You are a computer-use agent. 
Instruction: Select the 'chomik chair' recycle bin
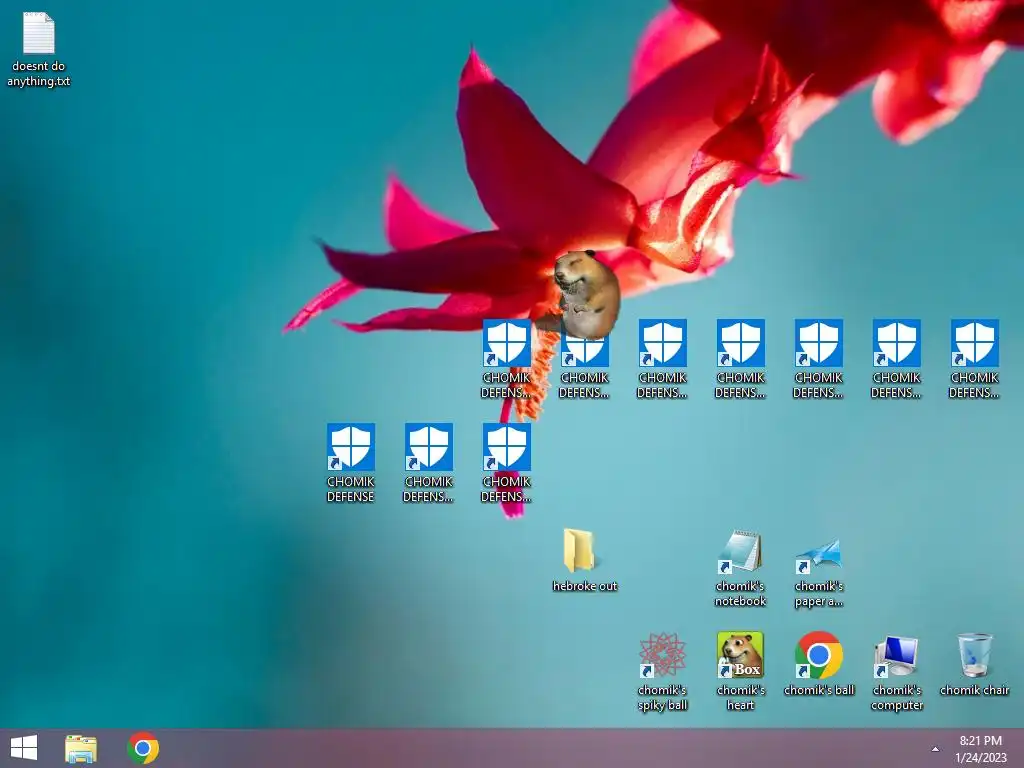click(x=974, y=664)
